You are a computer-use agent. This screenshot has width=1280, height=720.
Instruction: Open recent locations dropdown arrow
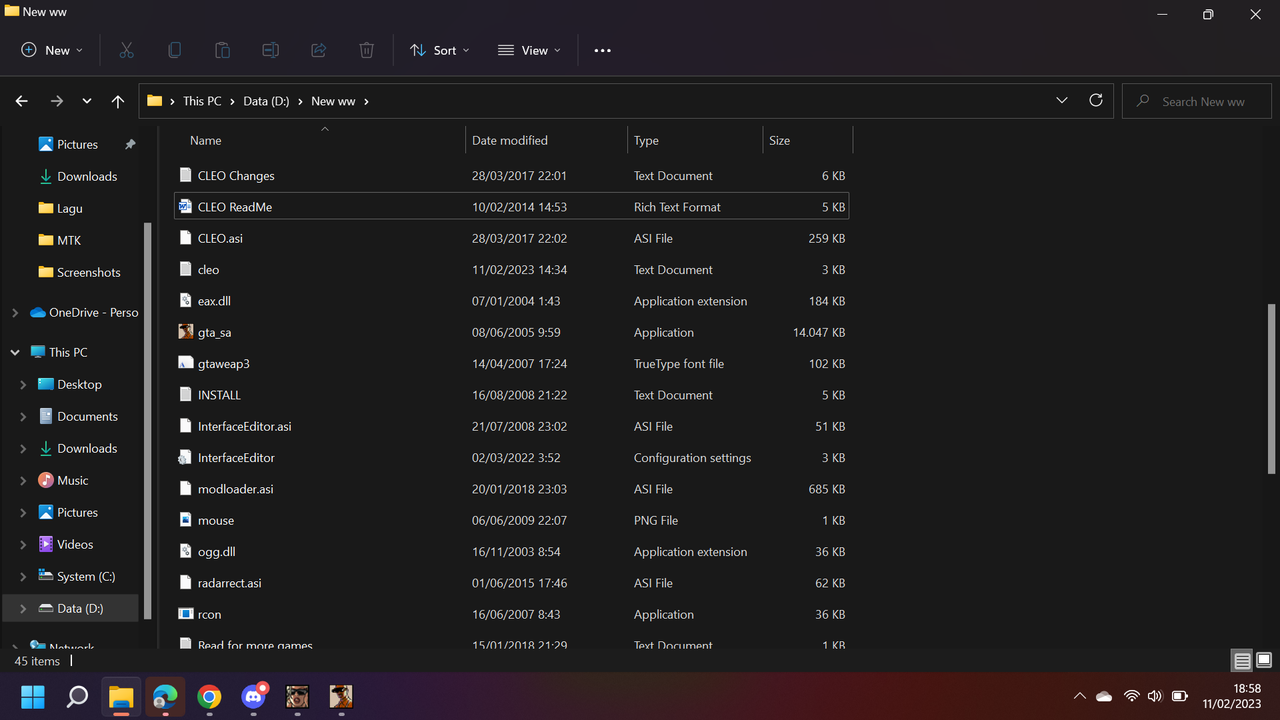[87, 101]
